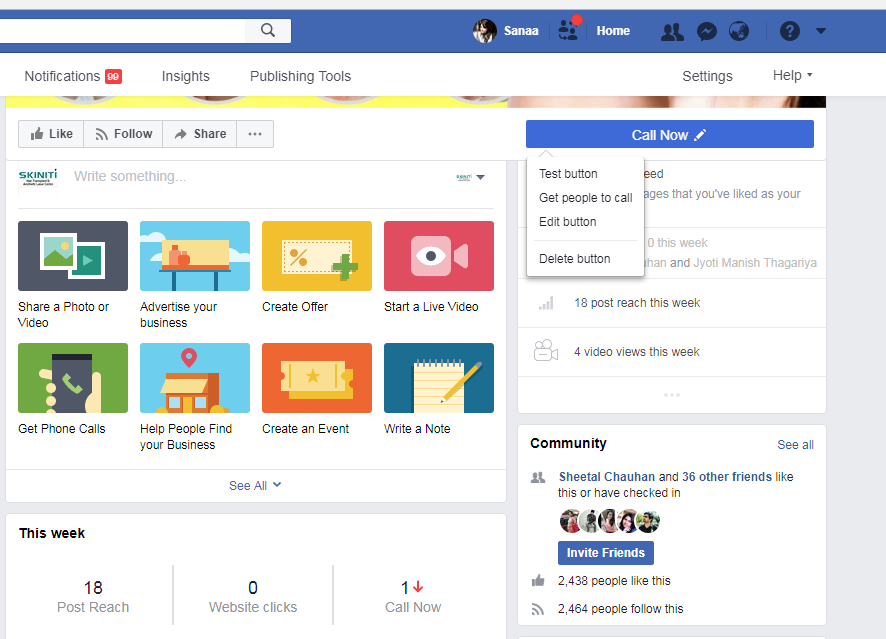Open the Post Reach statistic

93,597
